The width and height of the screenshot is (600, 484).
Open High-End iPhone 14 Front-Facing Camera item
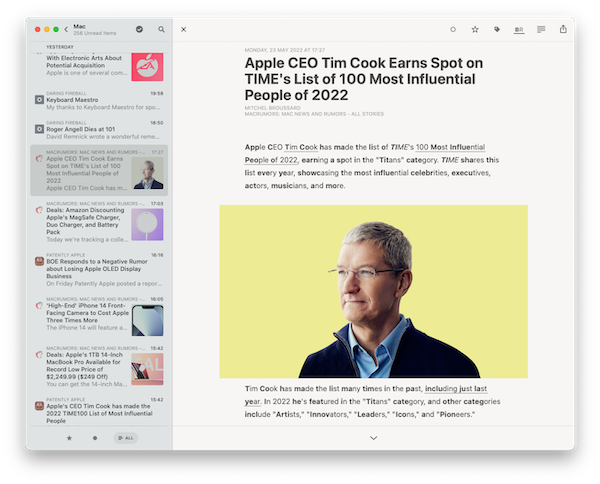click(99, 314)
